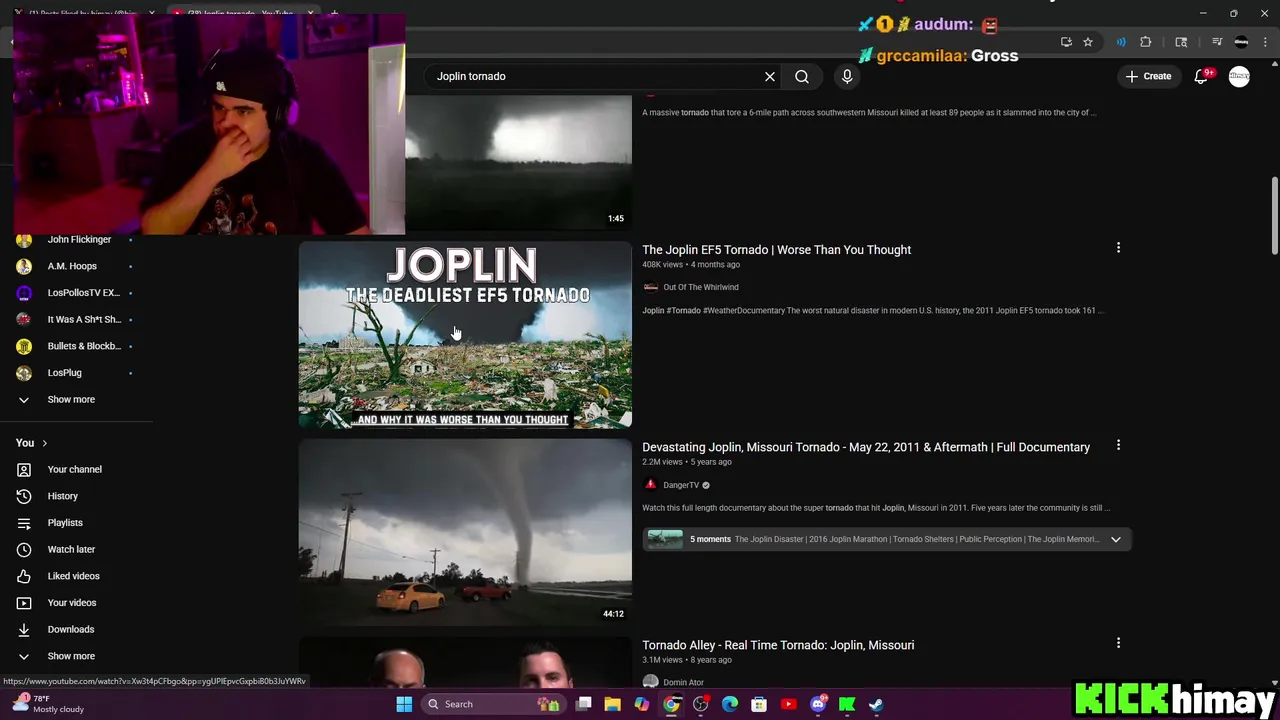Click the 1:45 tornado video thumbnail
1280x720 pixels.
518,163
